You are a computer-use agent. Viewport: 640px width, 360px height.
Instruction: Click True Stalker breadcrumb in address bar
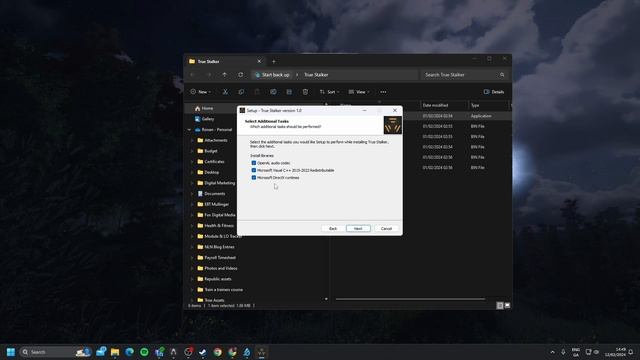click(316, 75)
